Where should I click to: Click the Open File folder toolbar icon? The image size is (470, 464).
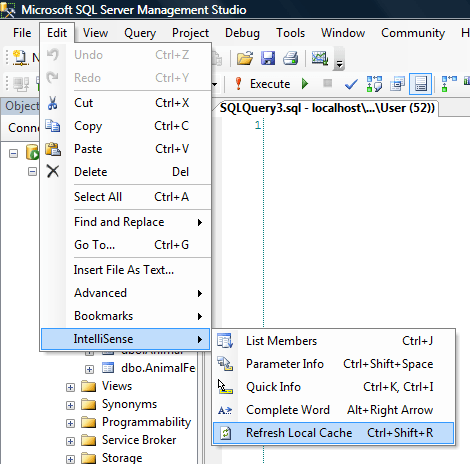245,58
